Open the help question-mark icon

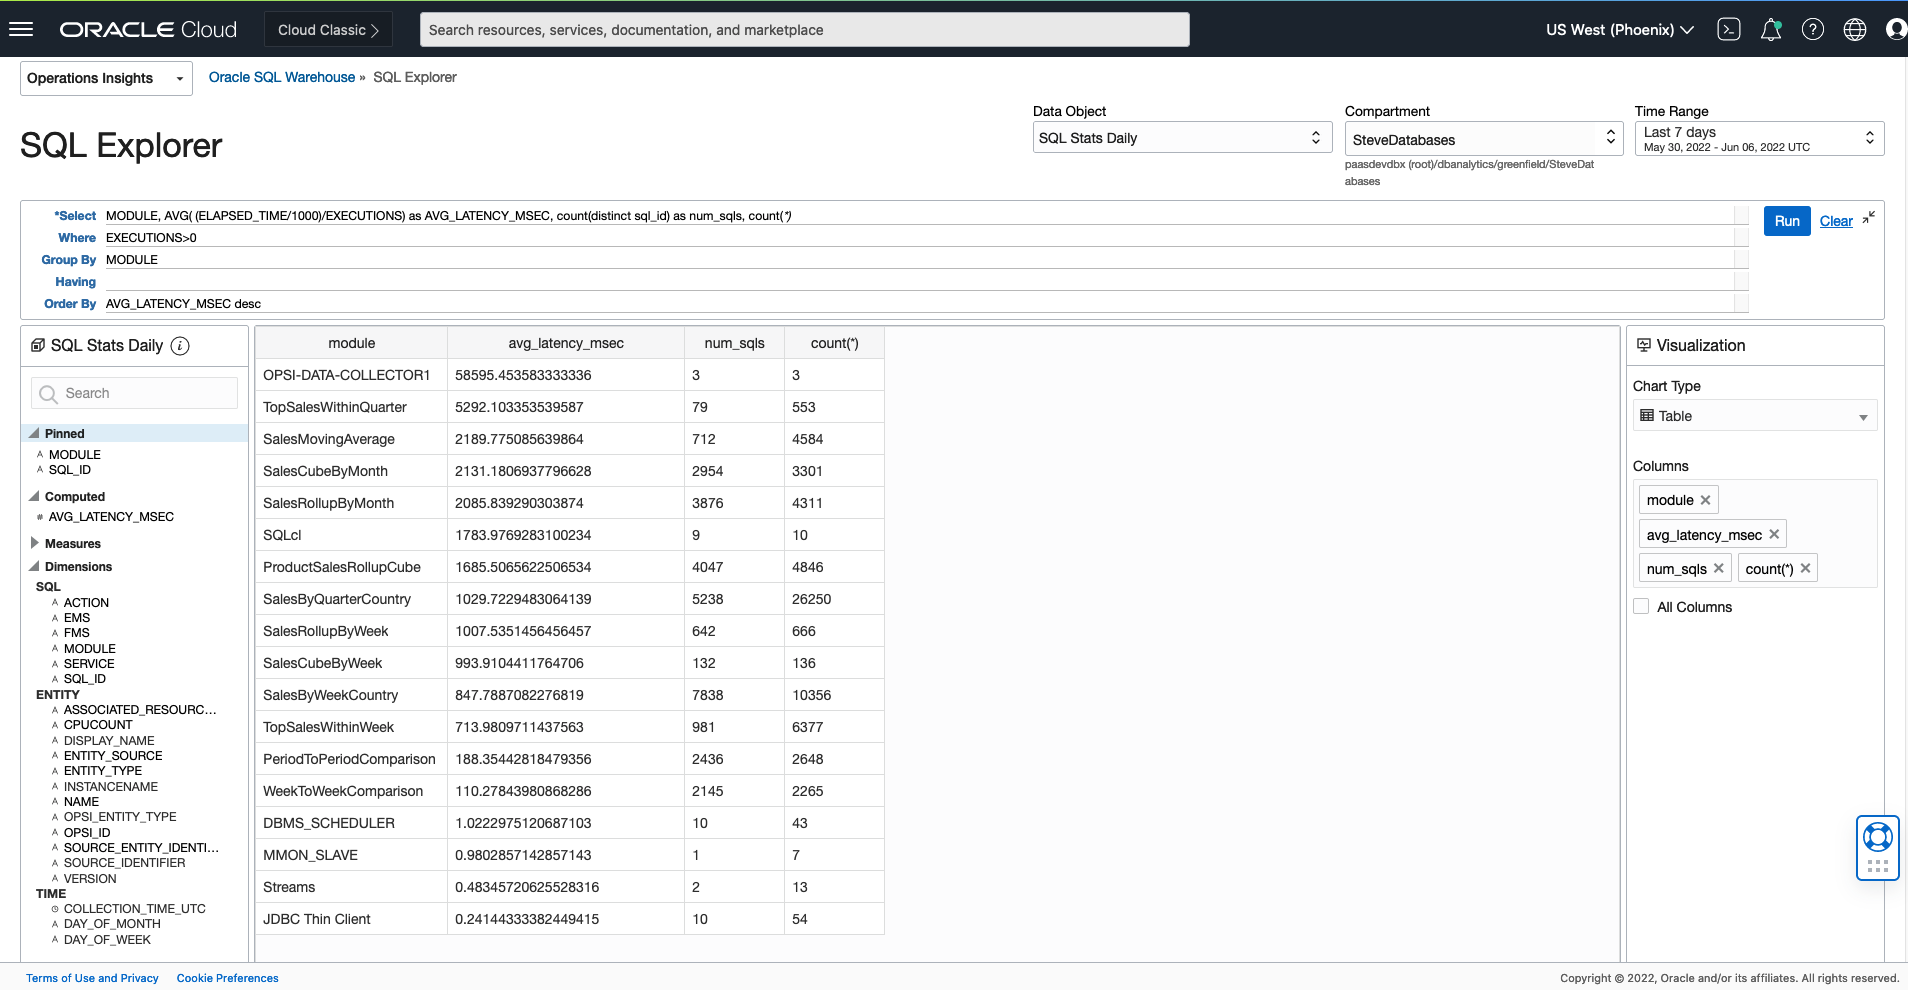pos(1812,29)
